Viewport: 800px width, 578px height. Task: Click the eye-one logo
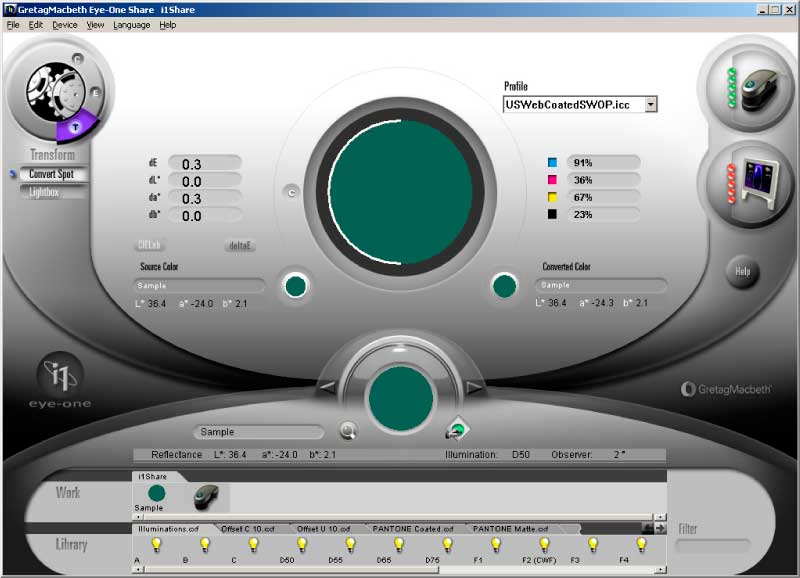[x=59, y=382]
